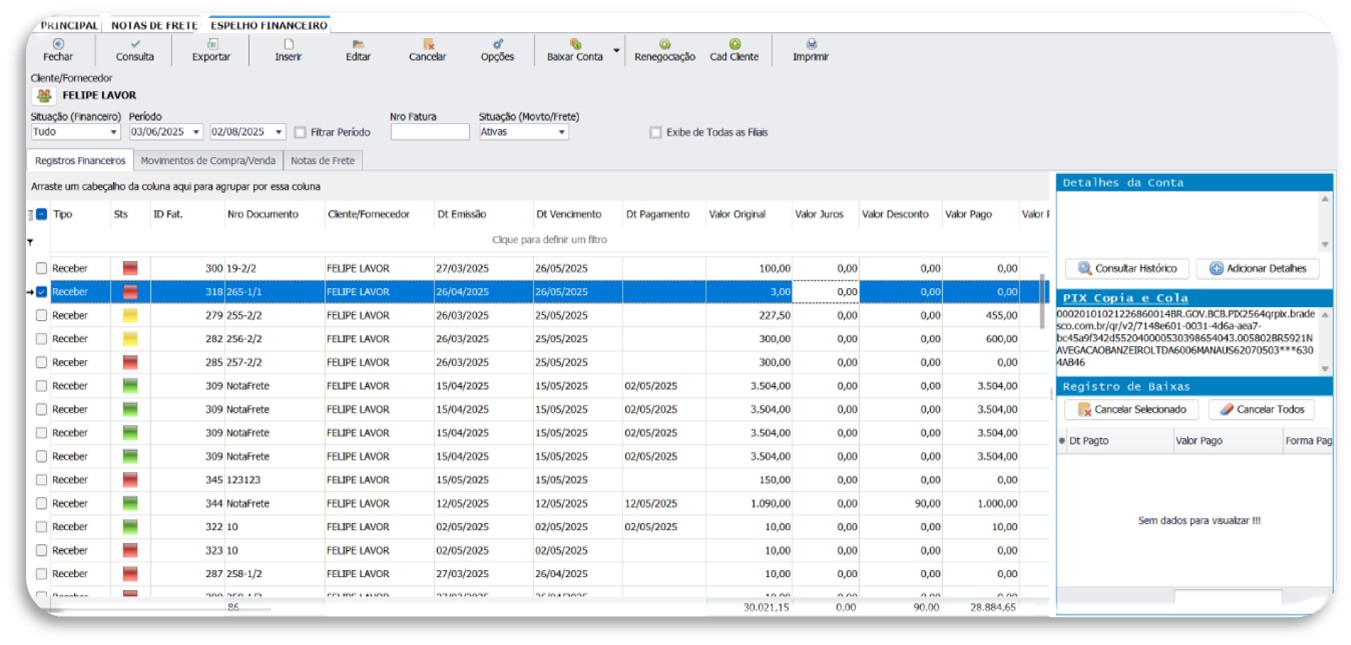Click the Nro Fatura input field

tap(429, 132)
